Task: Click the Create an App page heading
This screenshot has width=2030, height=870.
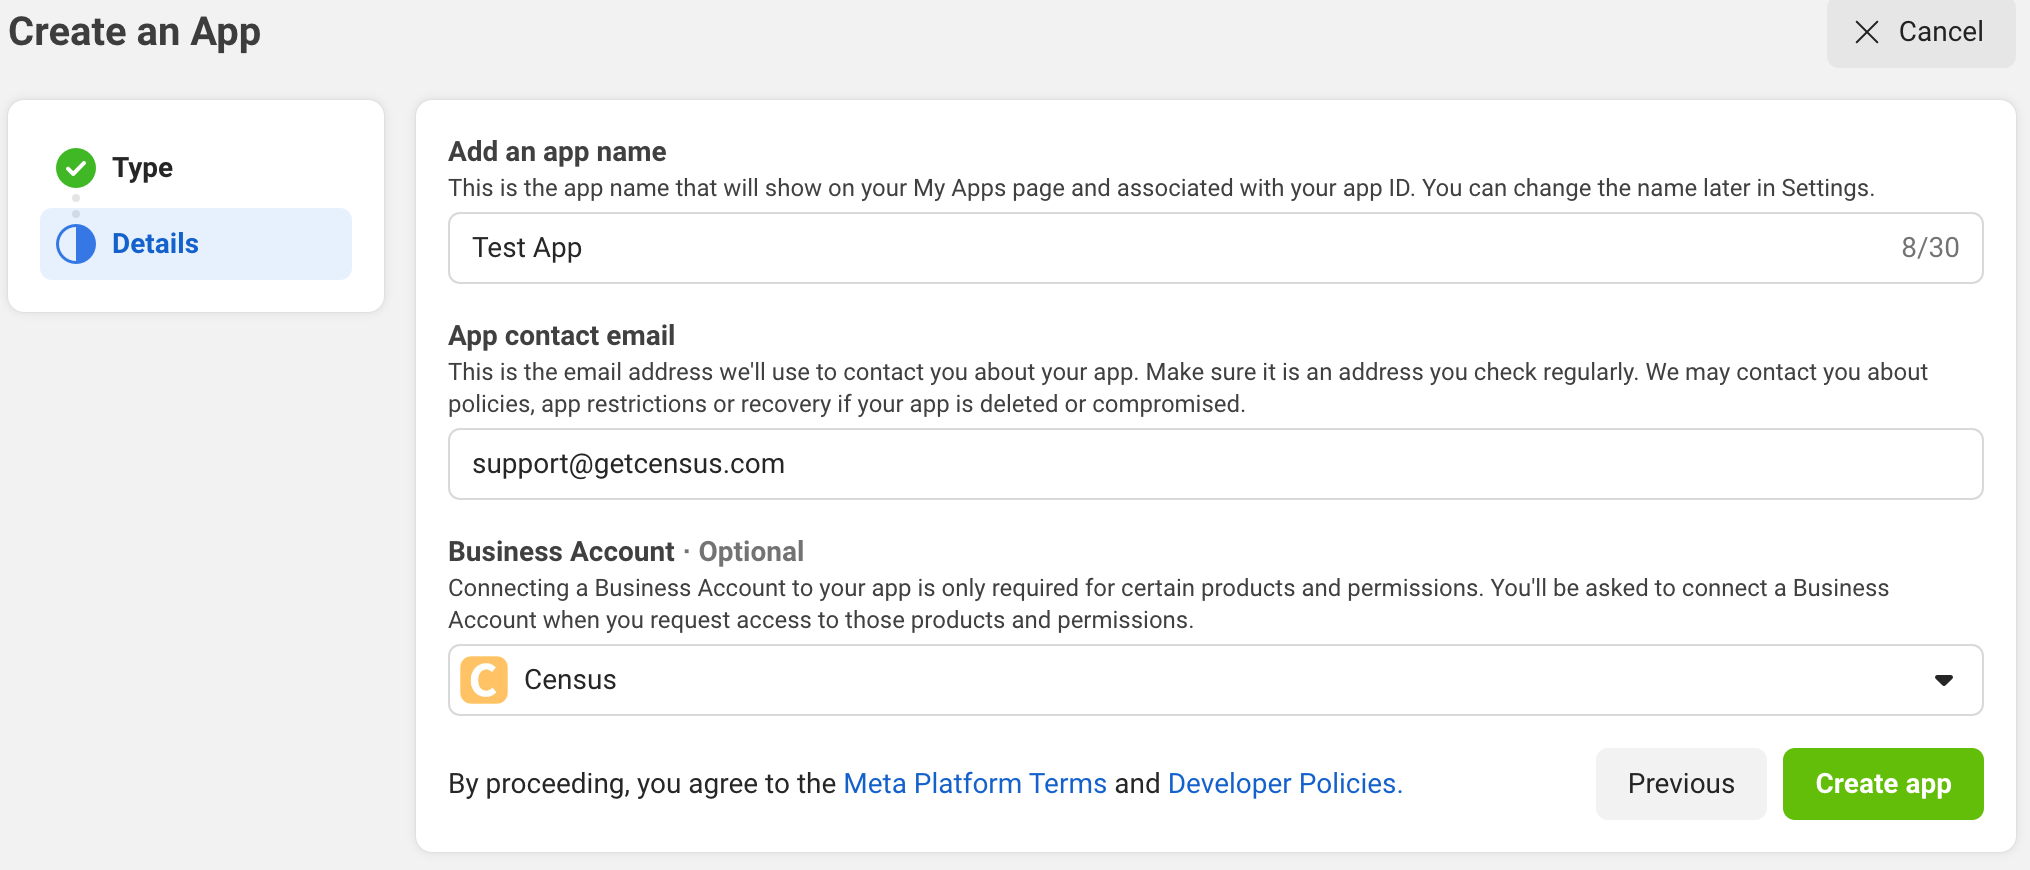Action: click(x=135, y=32)
